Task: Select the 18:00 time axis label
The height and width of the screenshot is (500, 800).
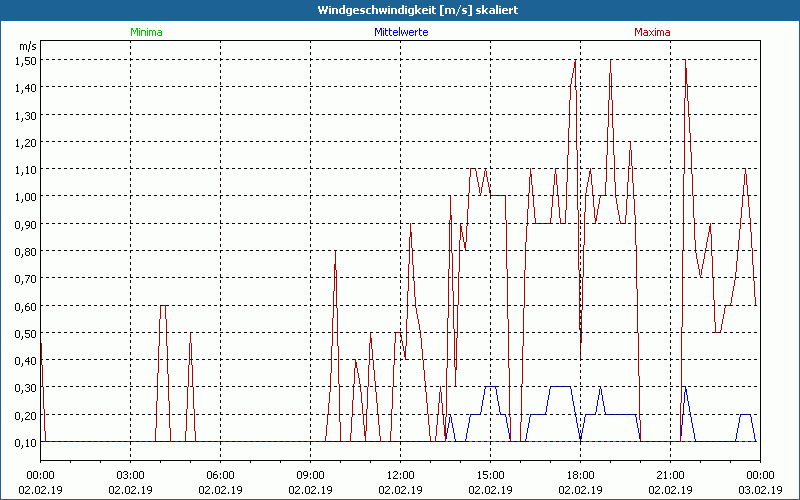Action: pyautogui.click(x=580, y=475)
